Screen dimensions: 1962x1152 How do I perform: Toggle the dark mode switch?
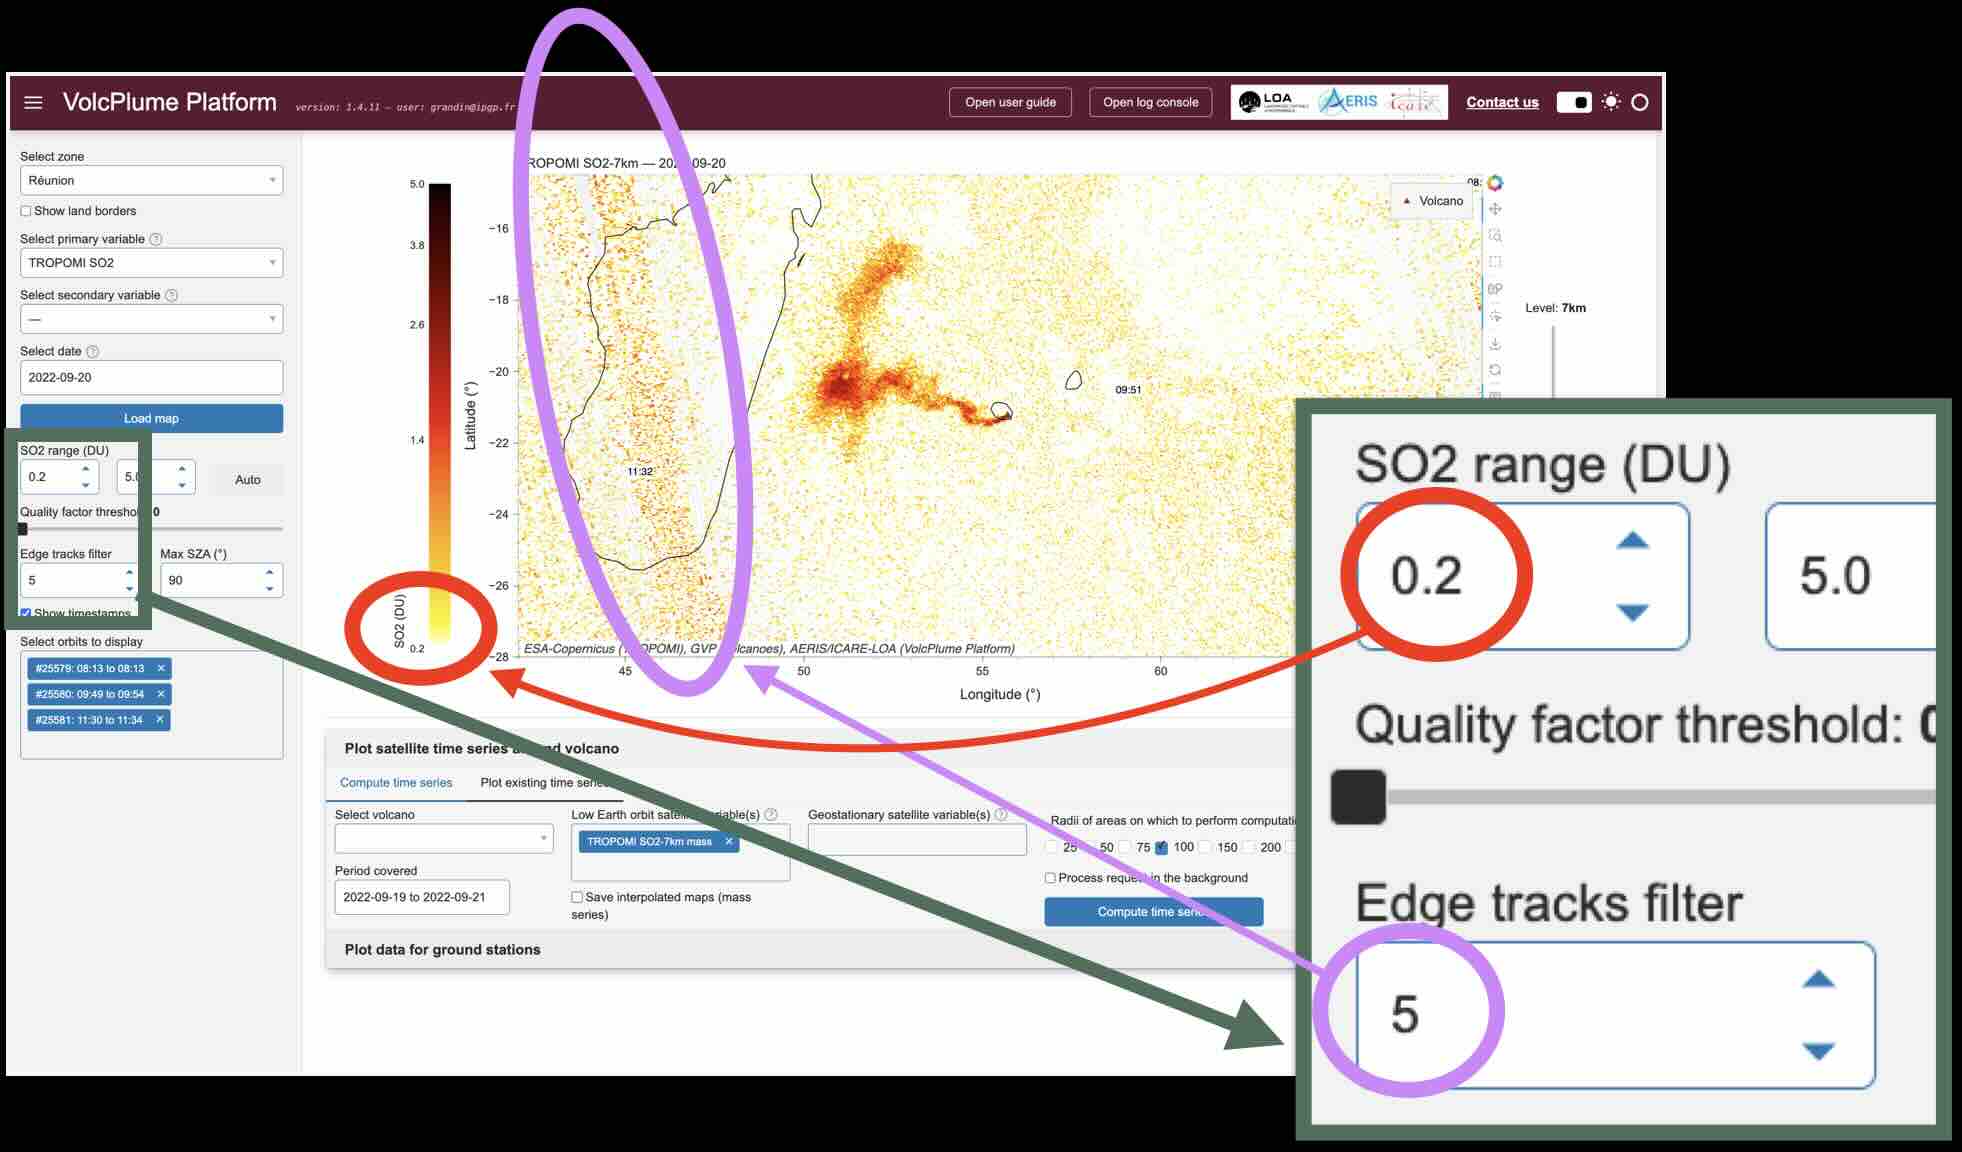point(1574,102)
